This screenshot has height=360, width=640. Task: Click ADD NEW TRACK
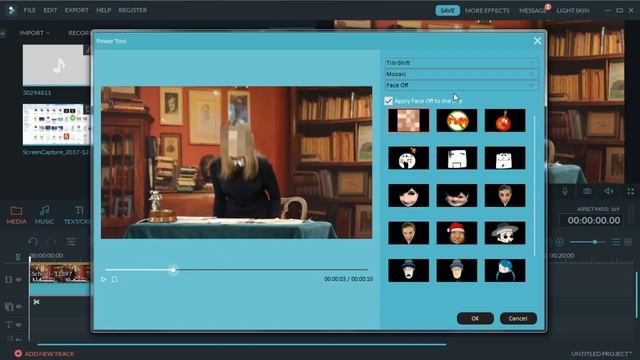pos(44,353)
